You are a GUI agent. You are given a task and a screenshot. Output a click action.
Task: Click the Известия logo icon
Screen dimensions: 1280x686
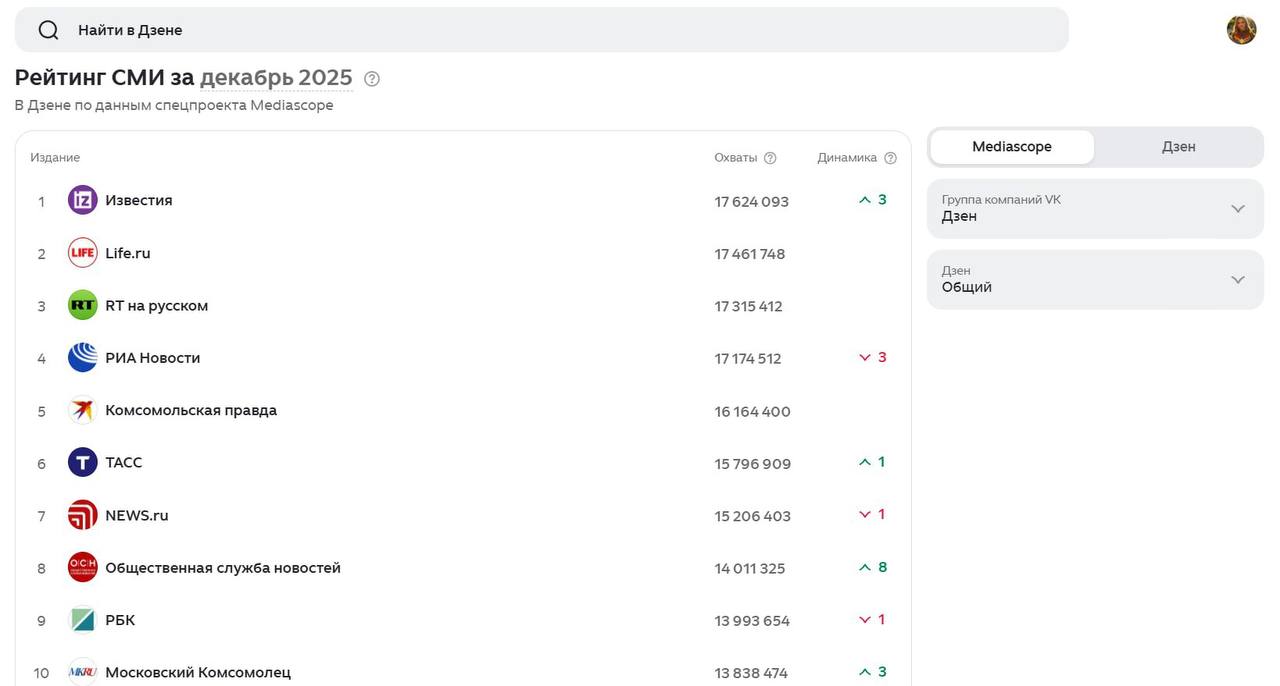click(x=82, y=200)
